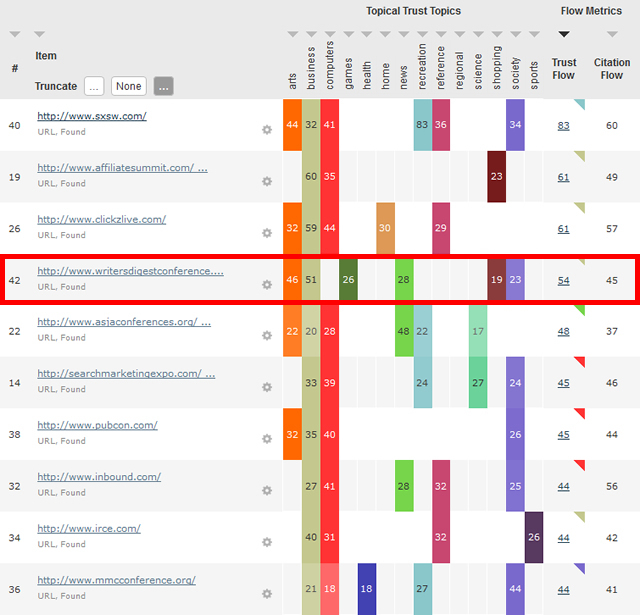Click Trust Flow value 48 for asjaconferences.org

564,331
